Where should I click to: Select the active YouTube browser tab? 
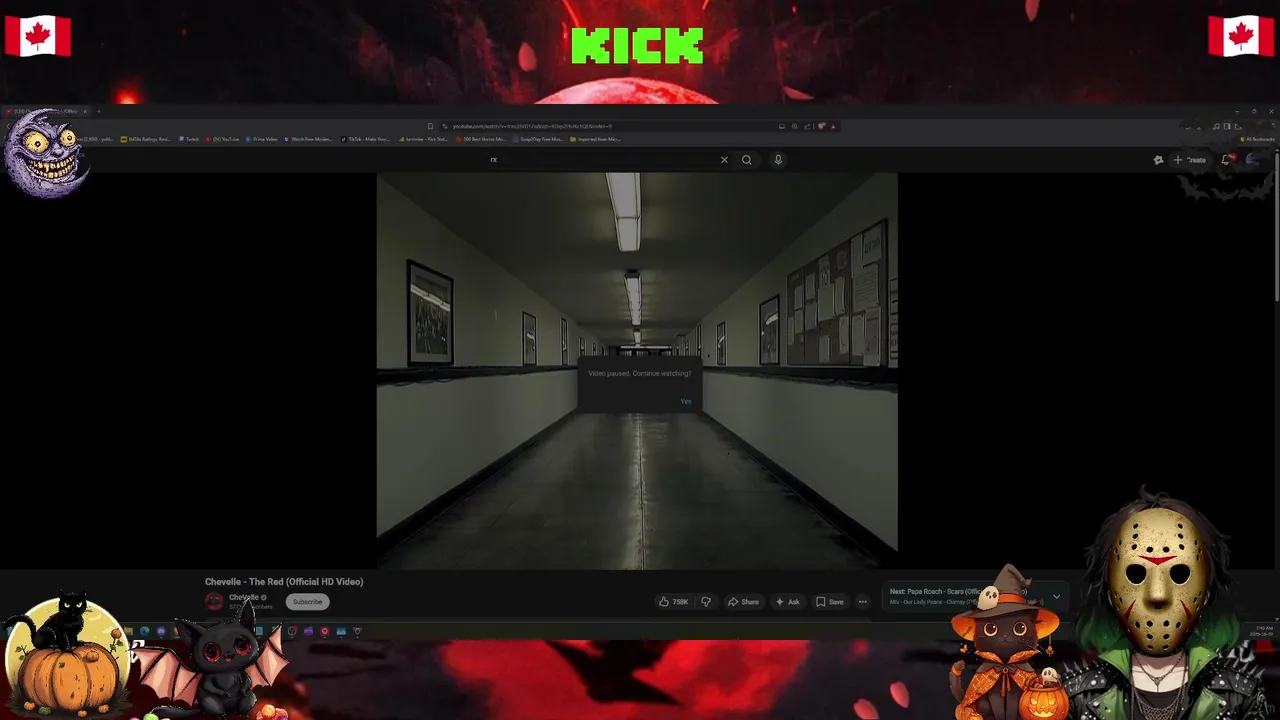pyautogui.click(x=45, y=111)
